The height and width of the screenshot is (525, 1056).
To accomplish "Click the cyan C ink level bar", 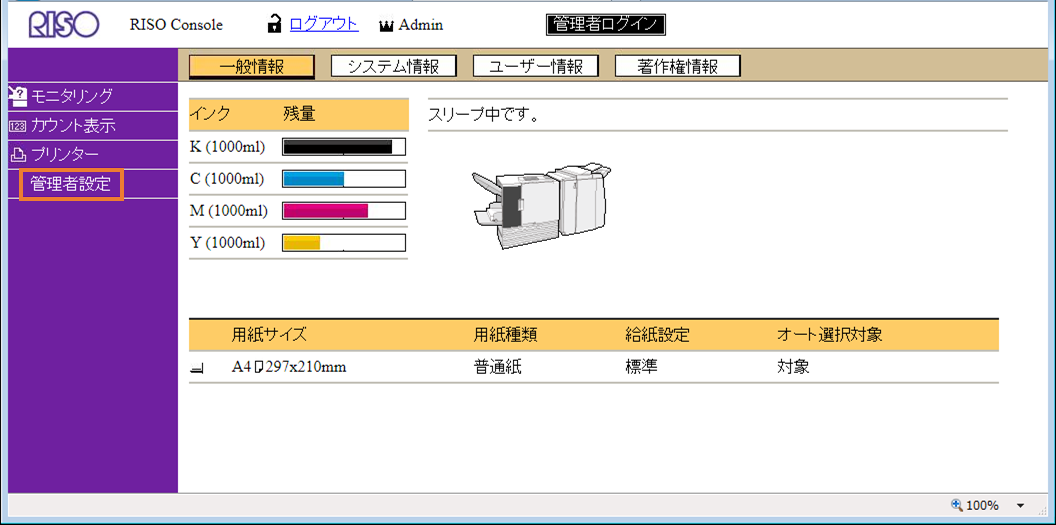I will click(x=343, y=179).
